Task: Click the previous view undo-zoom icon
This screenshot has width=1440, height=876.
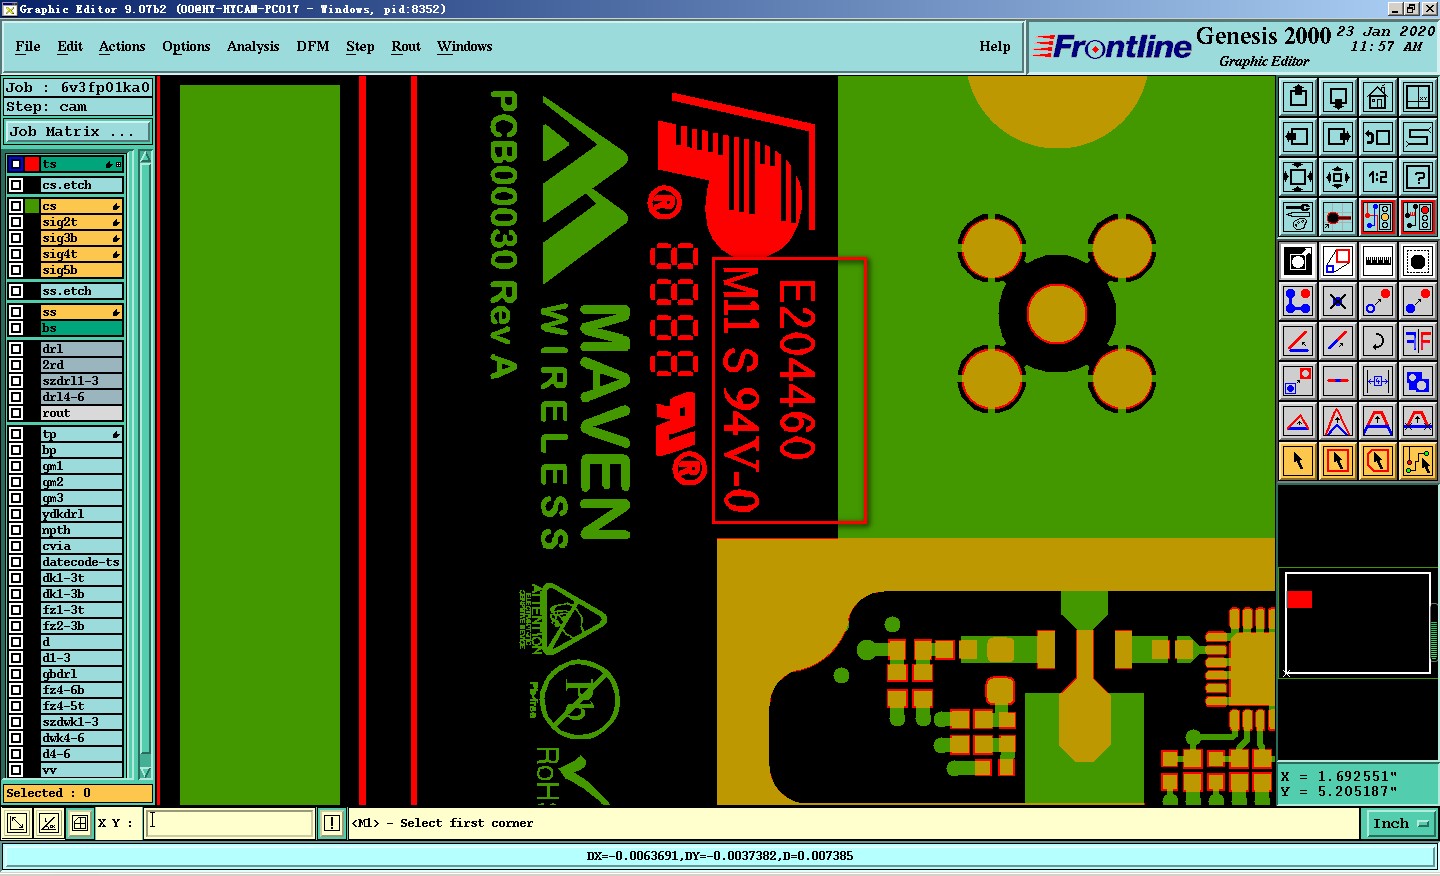Action: [1378, 137]
